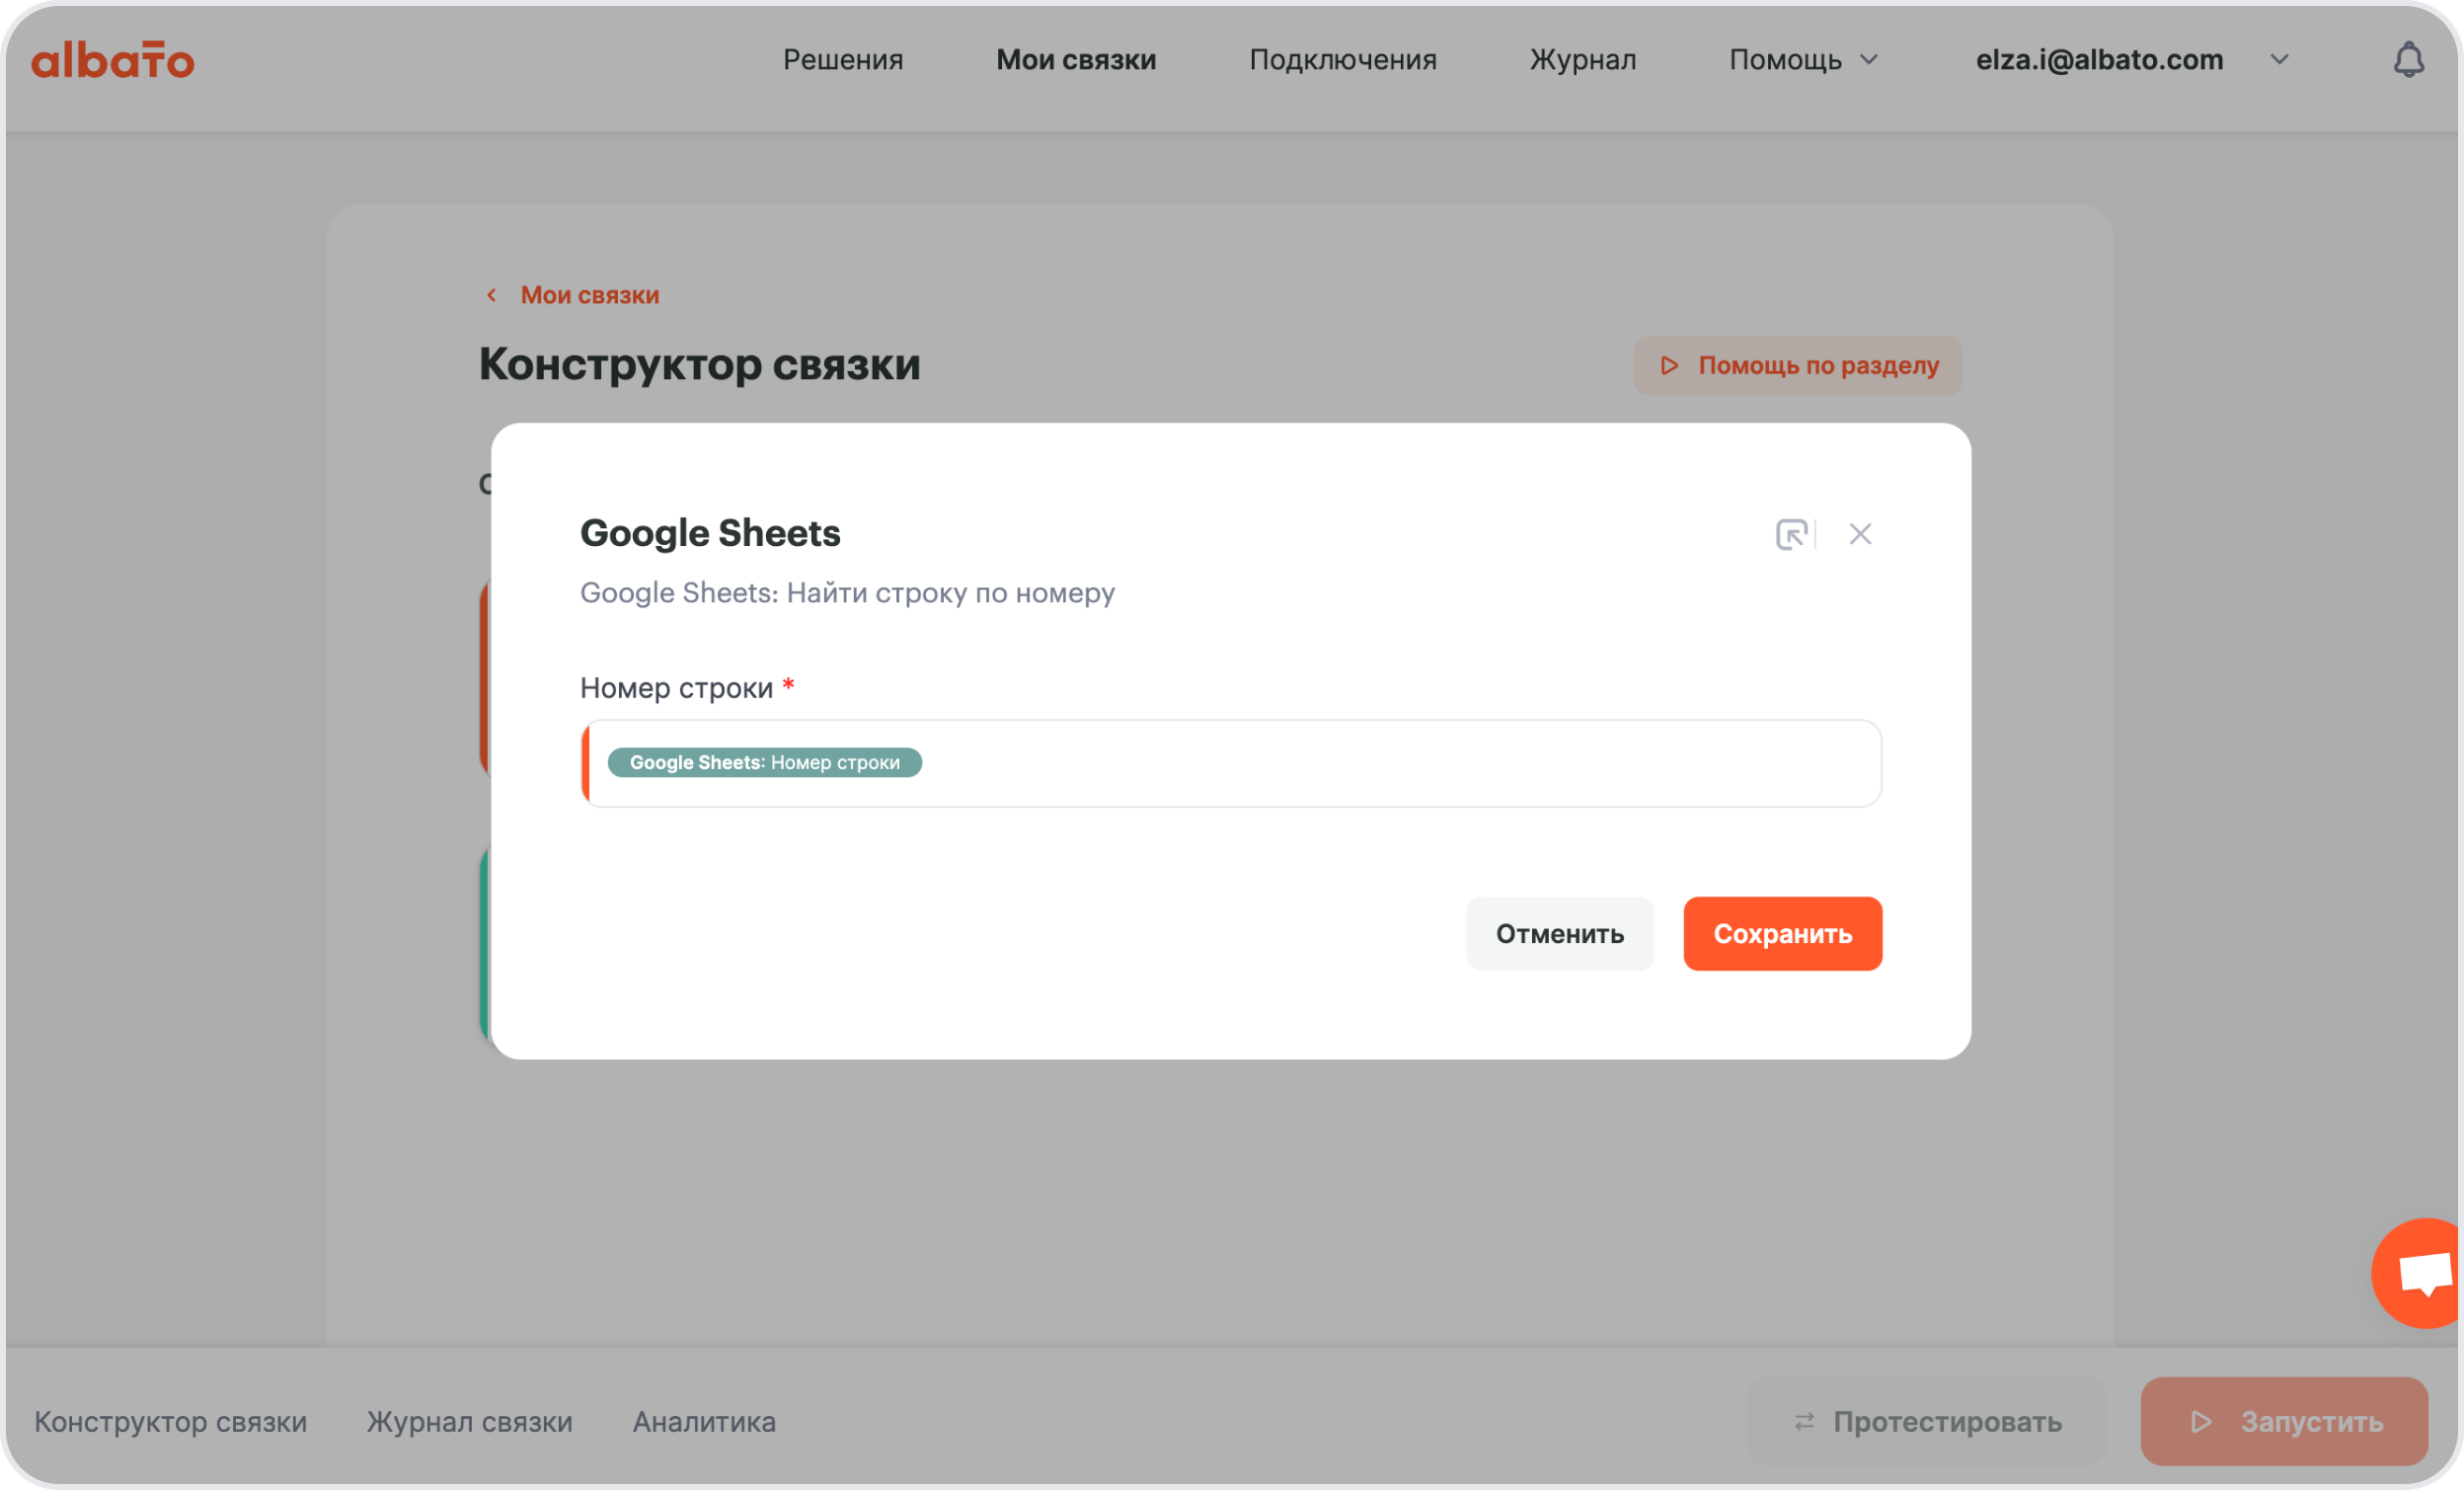2464x1490 pixels.
Task: Go to Решения in top navigation
Action: tap(843, 60)
